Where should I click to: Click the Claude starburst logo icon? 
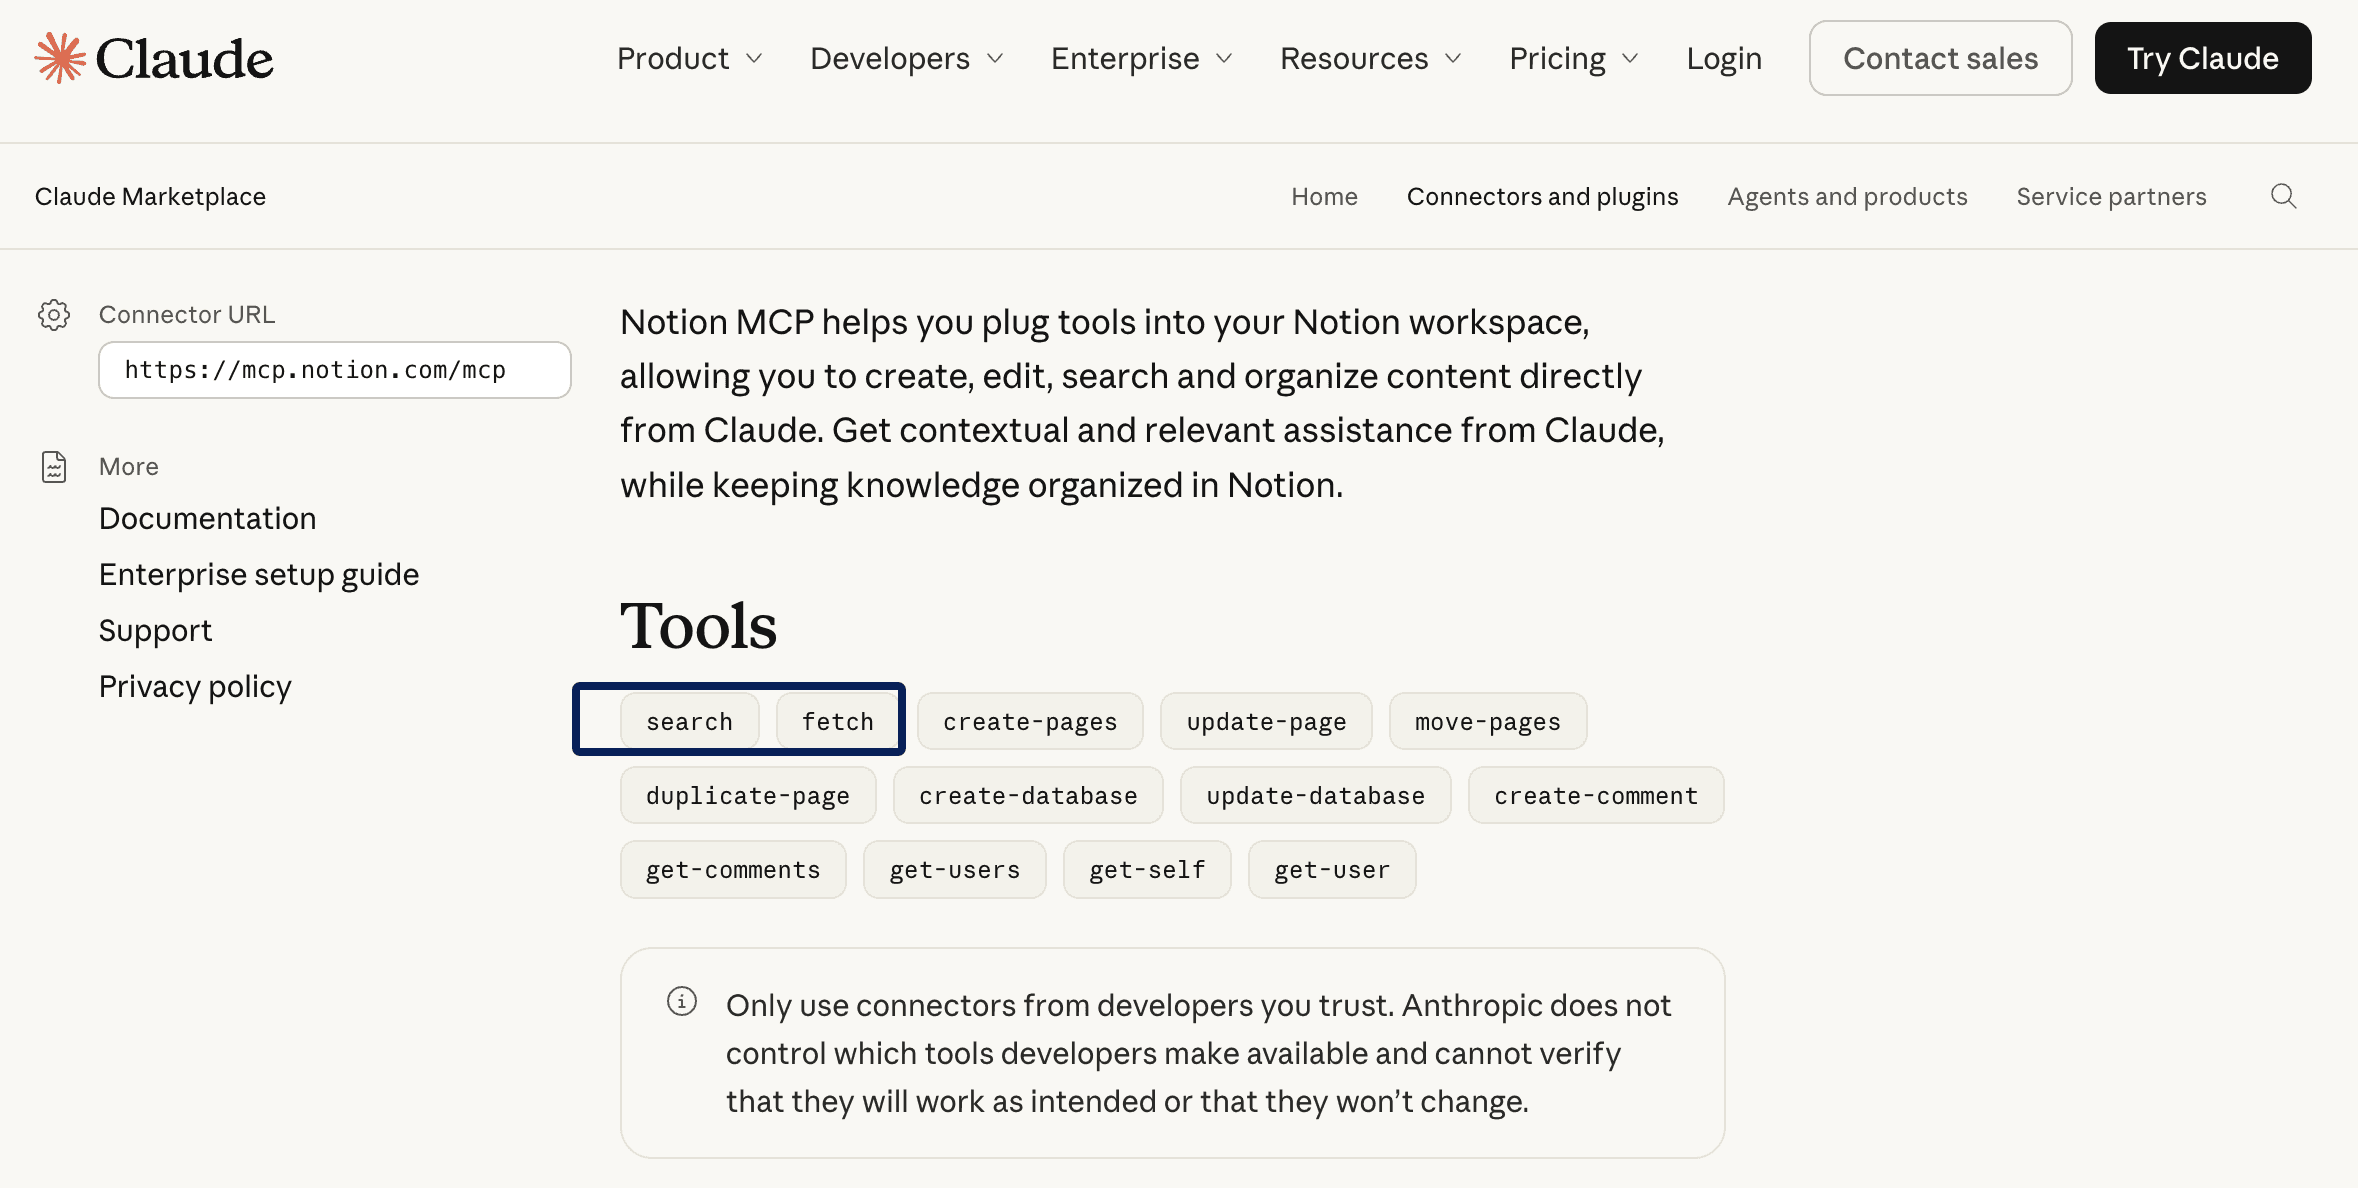(60, 58)
